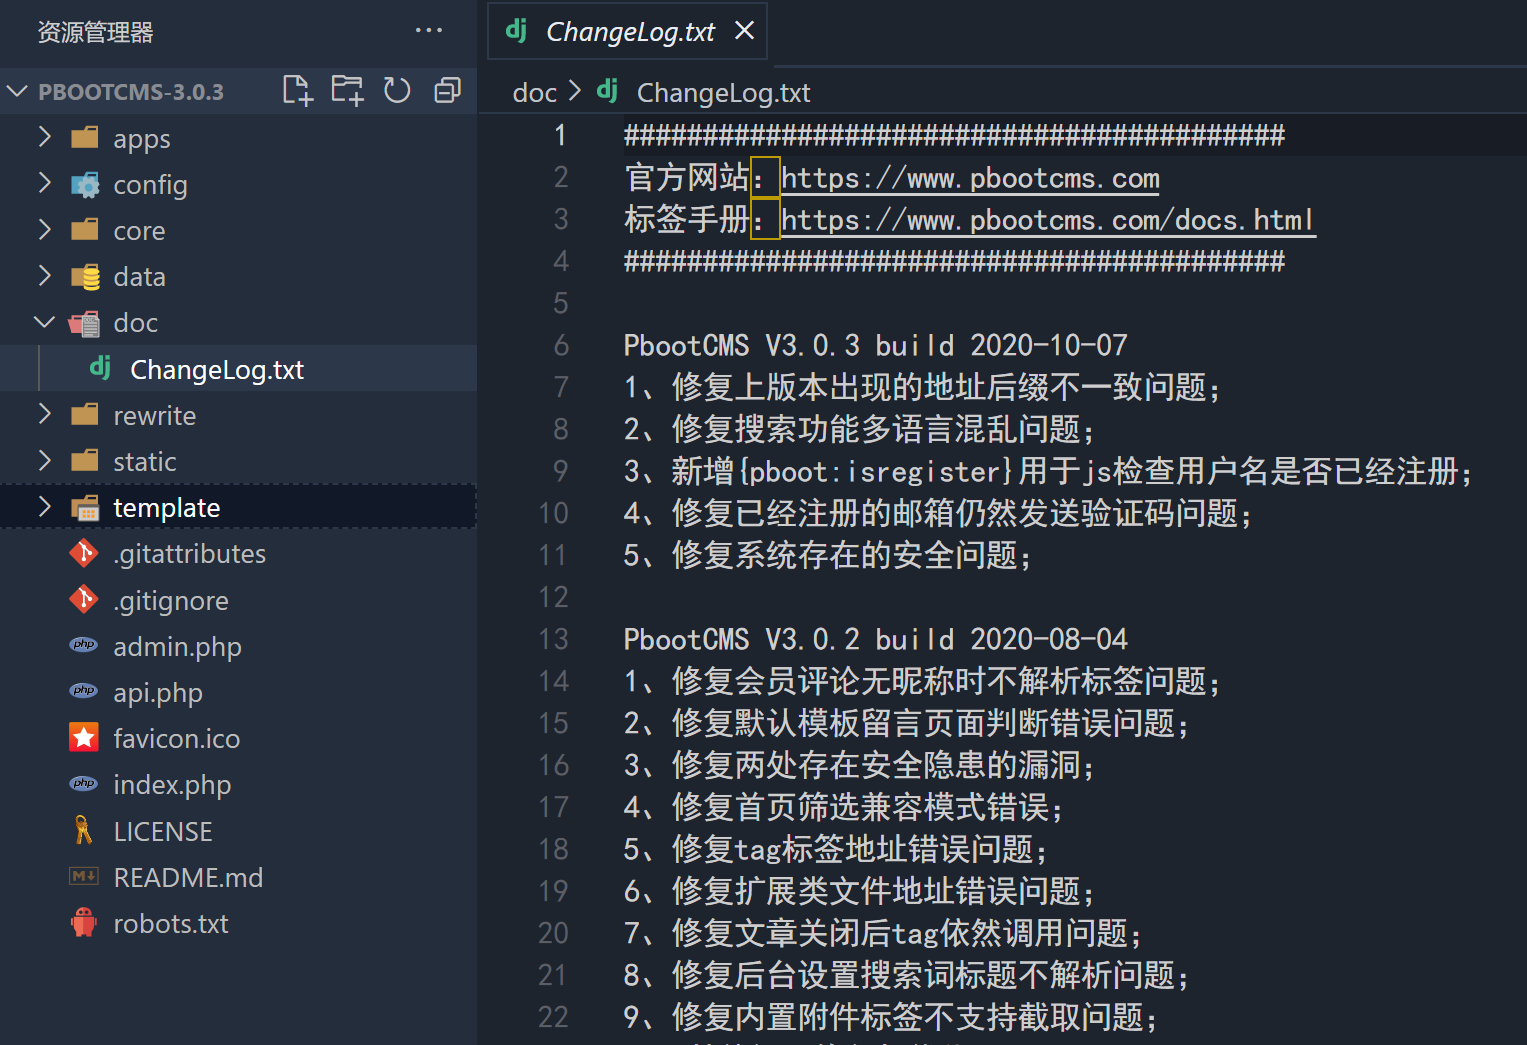Click the doc folder document icon
Image resolution: width=1527 pixels, height=1045 pixels.
point(85,323)
